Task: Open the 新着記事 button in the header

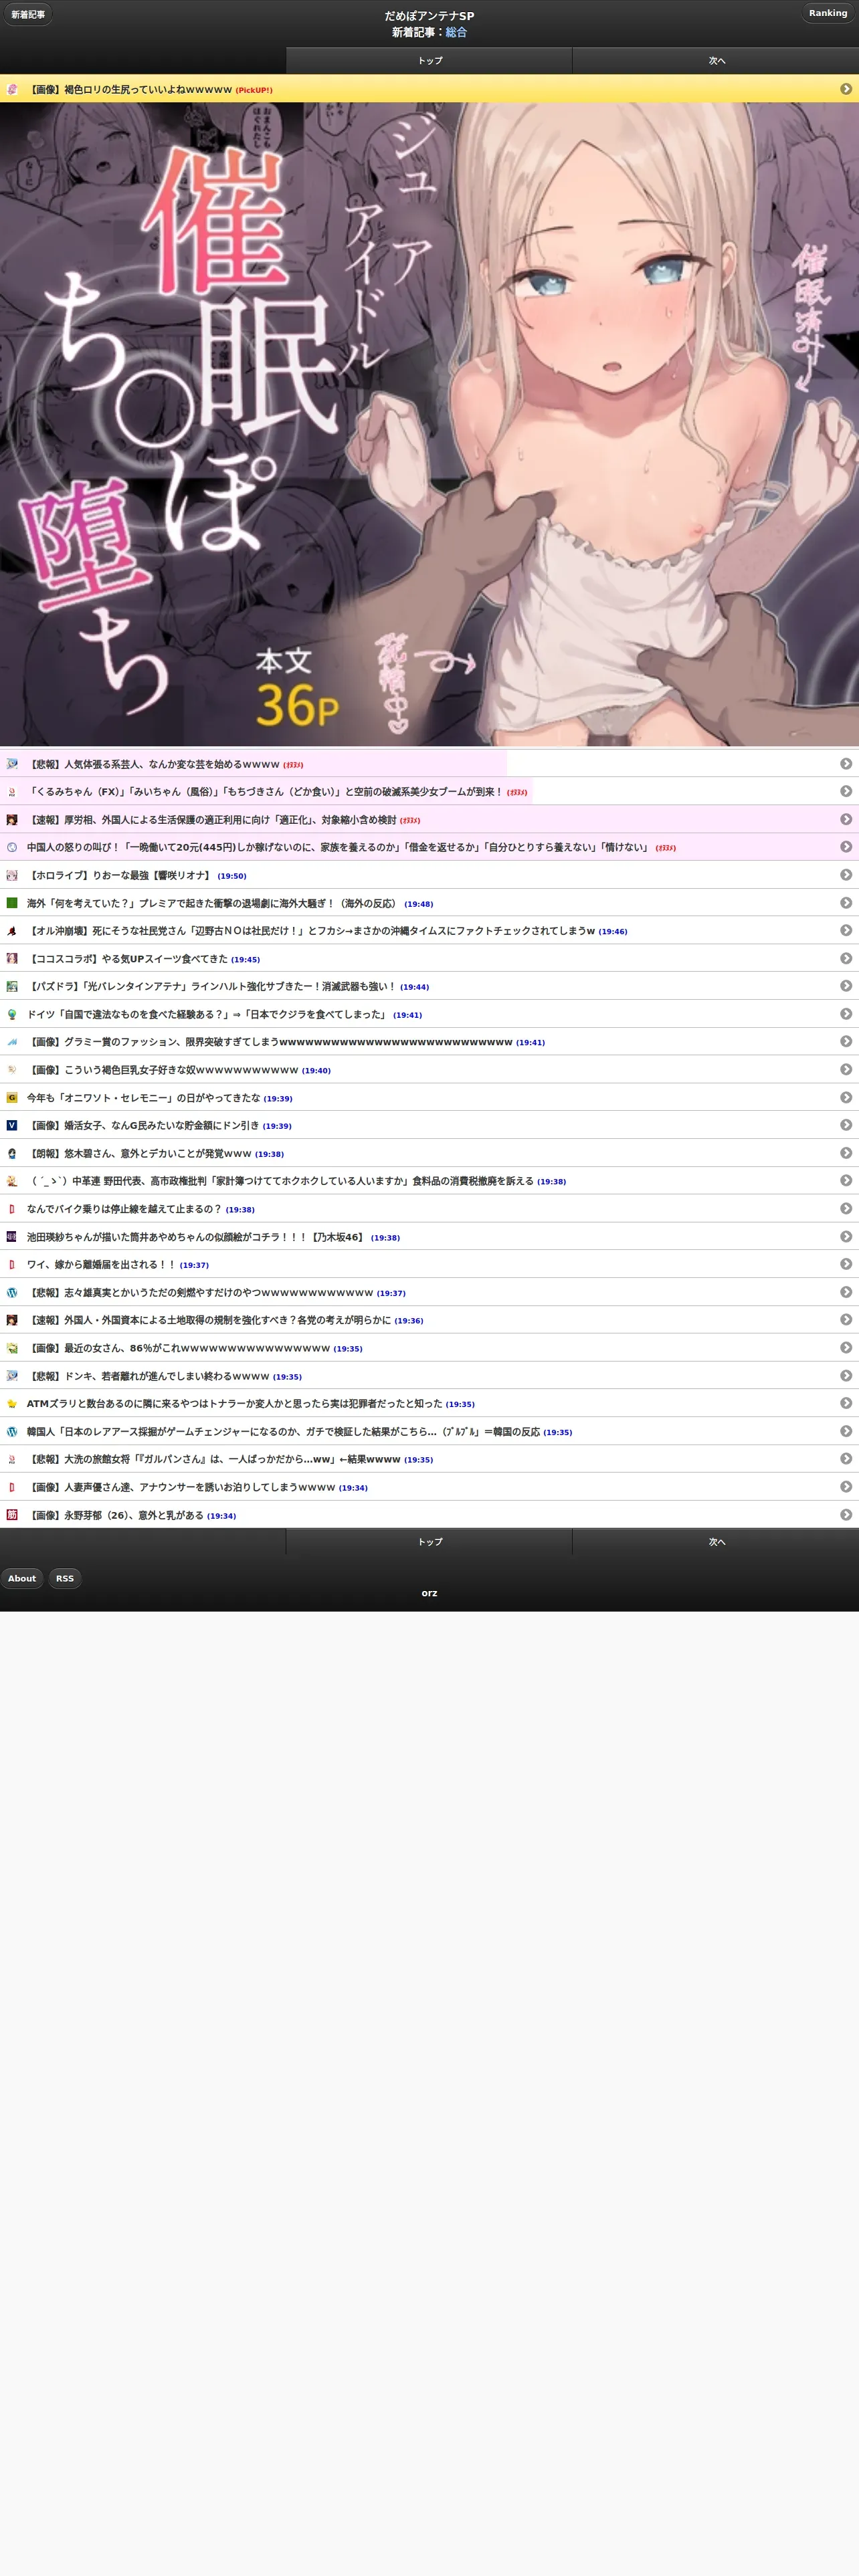Action: [28, 14]
